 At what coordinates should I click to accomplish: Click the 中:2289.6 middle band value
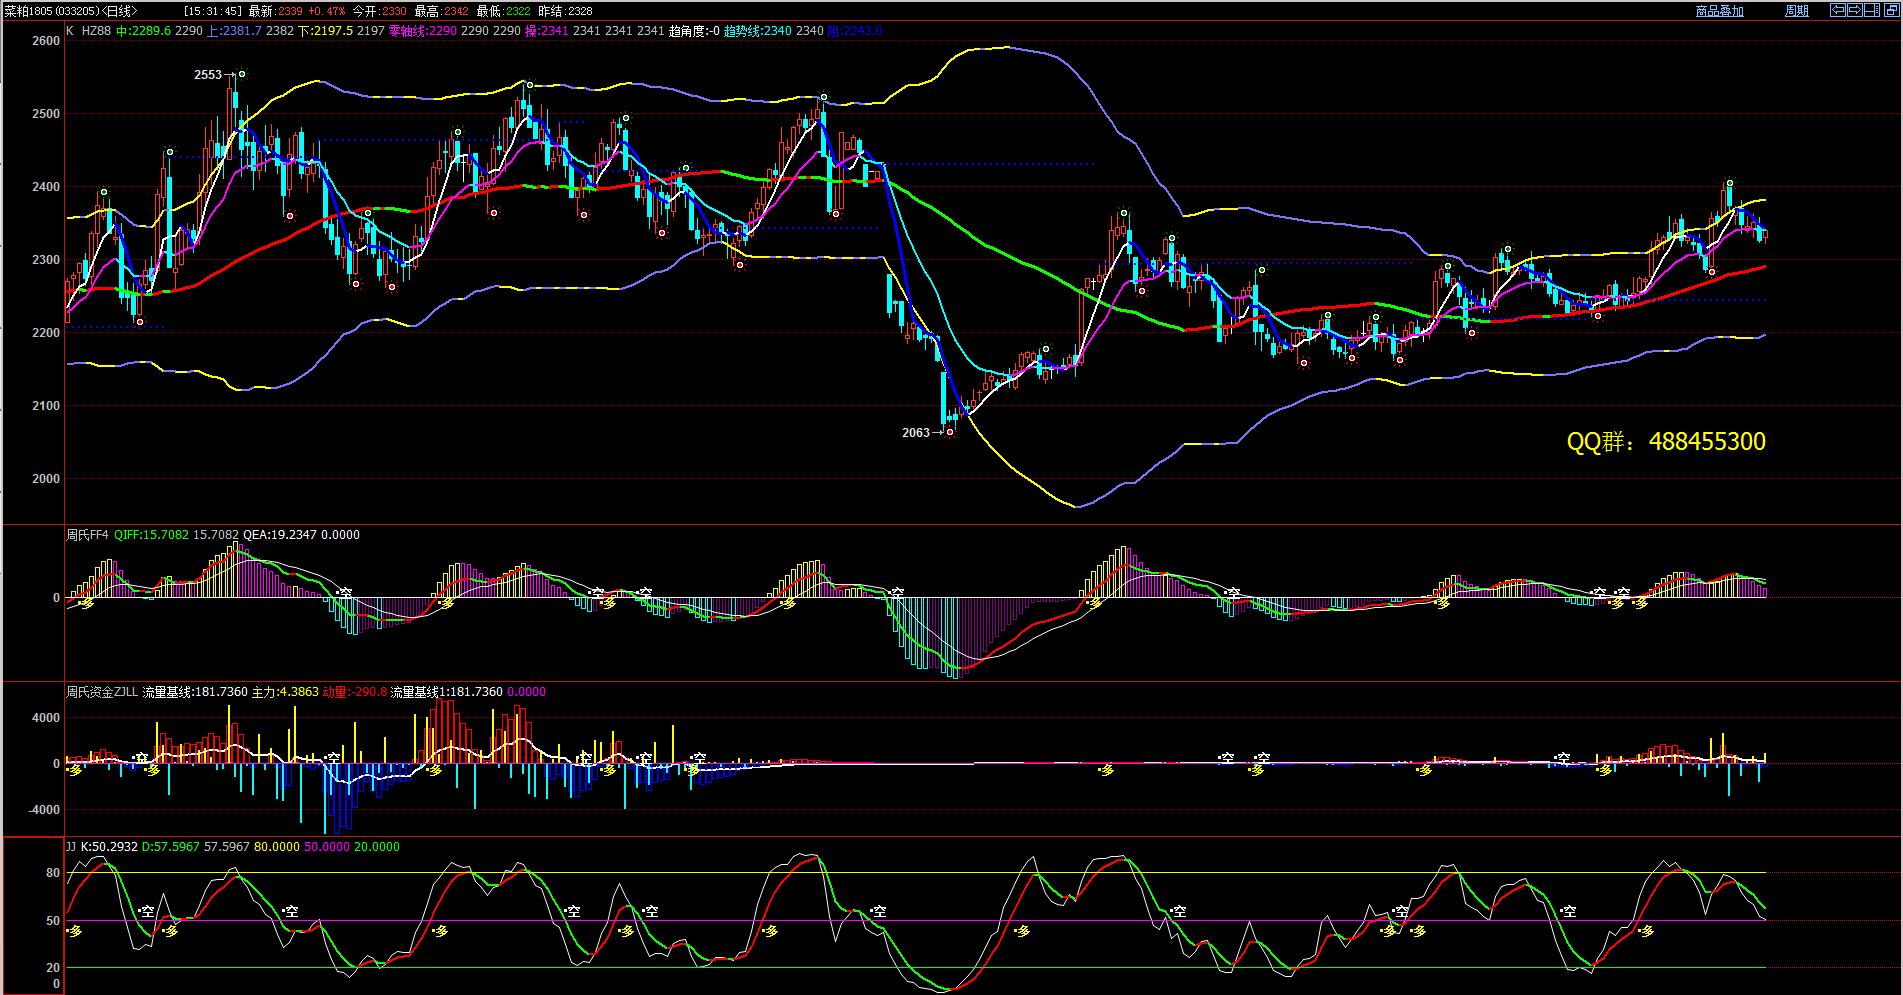pyautogui.click(x=143, y=31)
